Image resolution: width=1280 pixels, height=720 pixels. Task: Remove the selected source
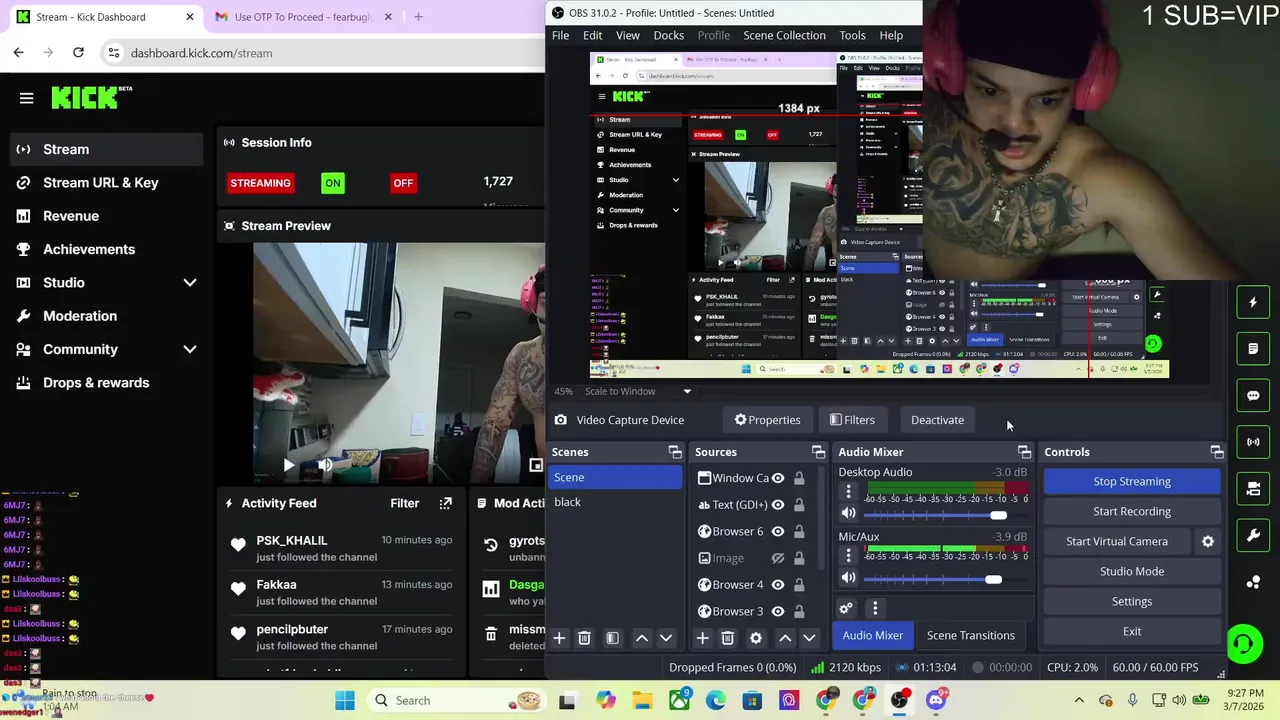[728, 638]
